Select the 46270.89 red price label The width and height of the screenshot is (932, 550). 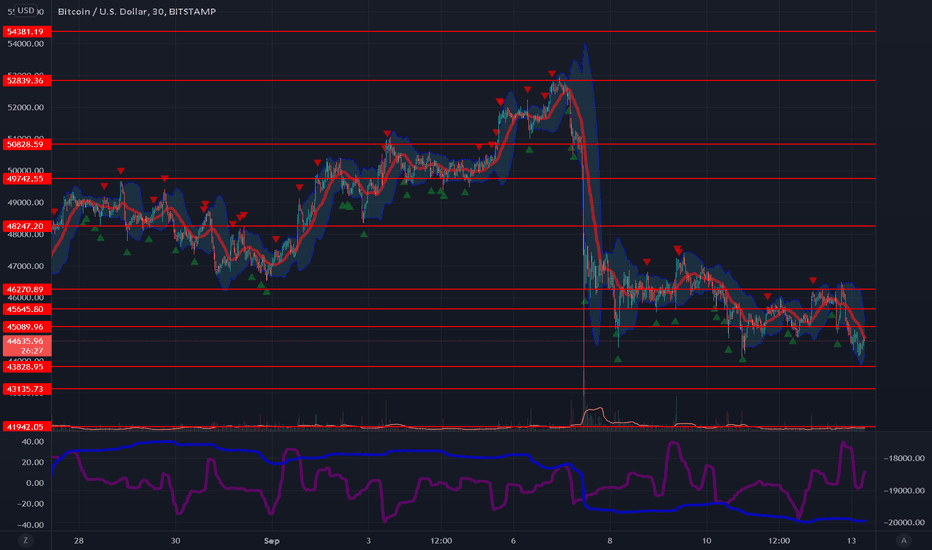coord(27,290)
